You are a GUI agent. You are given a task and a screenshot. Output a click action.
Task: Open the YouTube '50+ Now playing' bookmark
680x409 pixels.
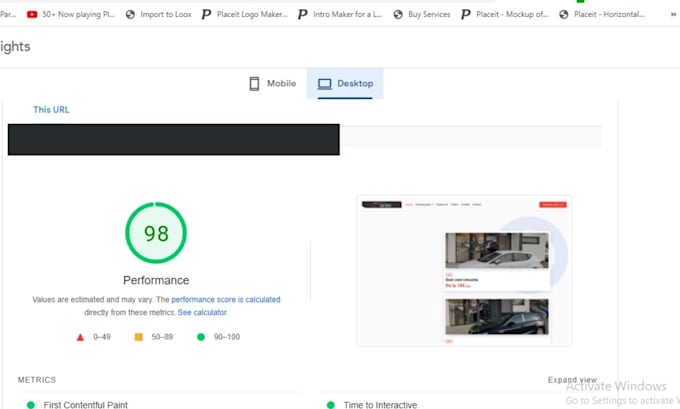tap(71, 14)
